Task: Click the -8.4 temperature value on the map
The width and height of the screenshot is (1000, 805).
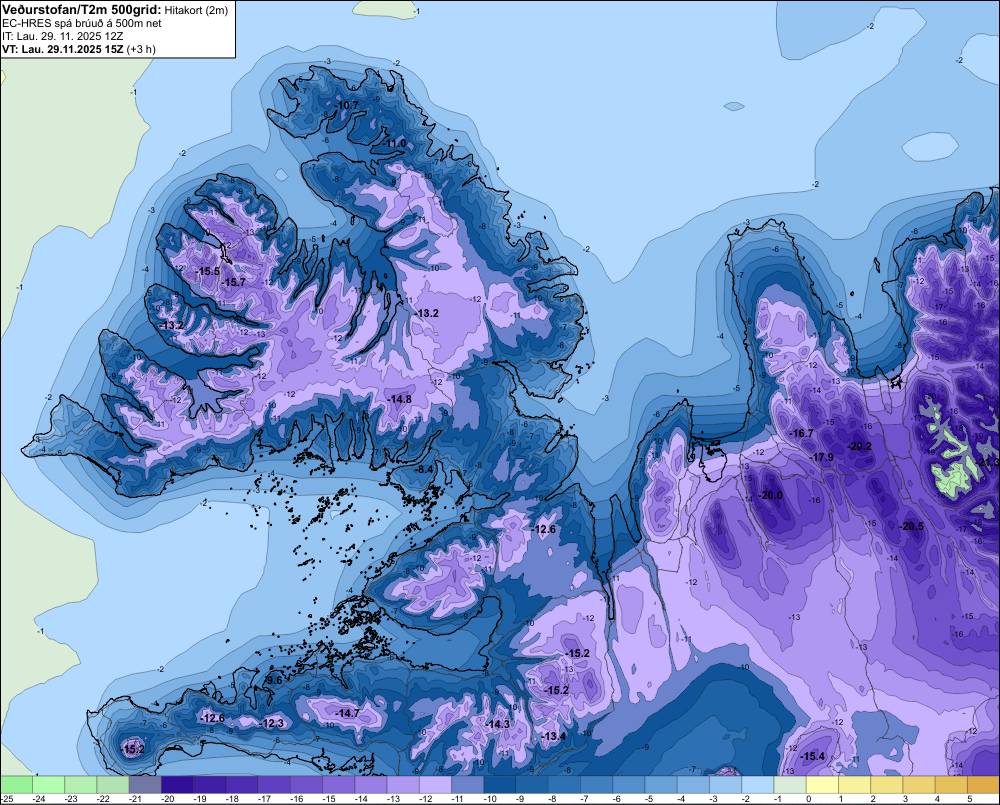Action: tap(425, 469)
